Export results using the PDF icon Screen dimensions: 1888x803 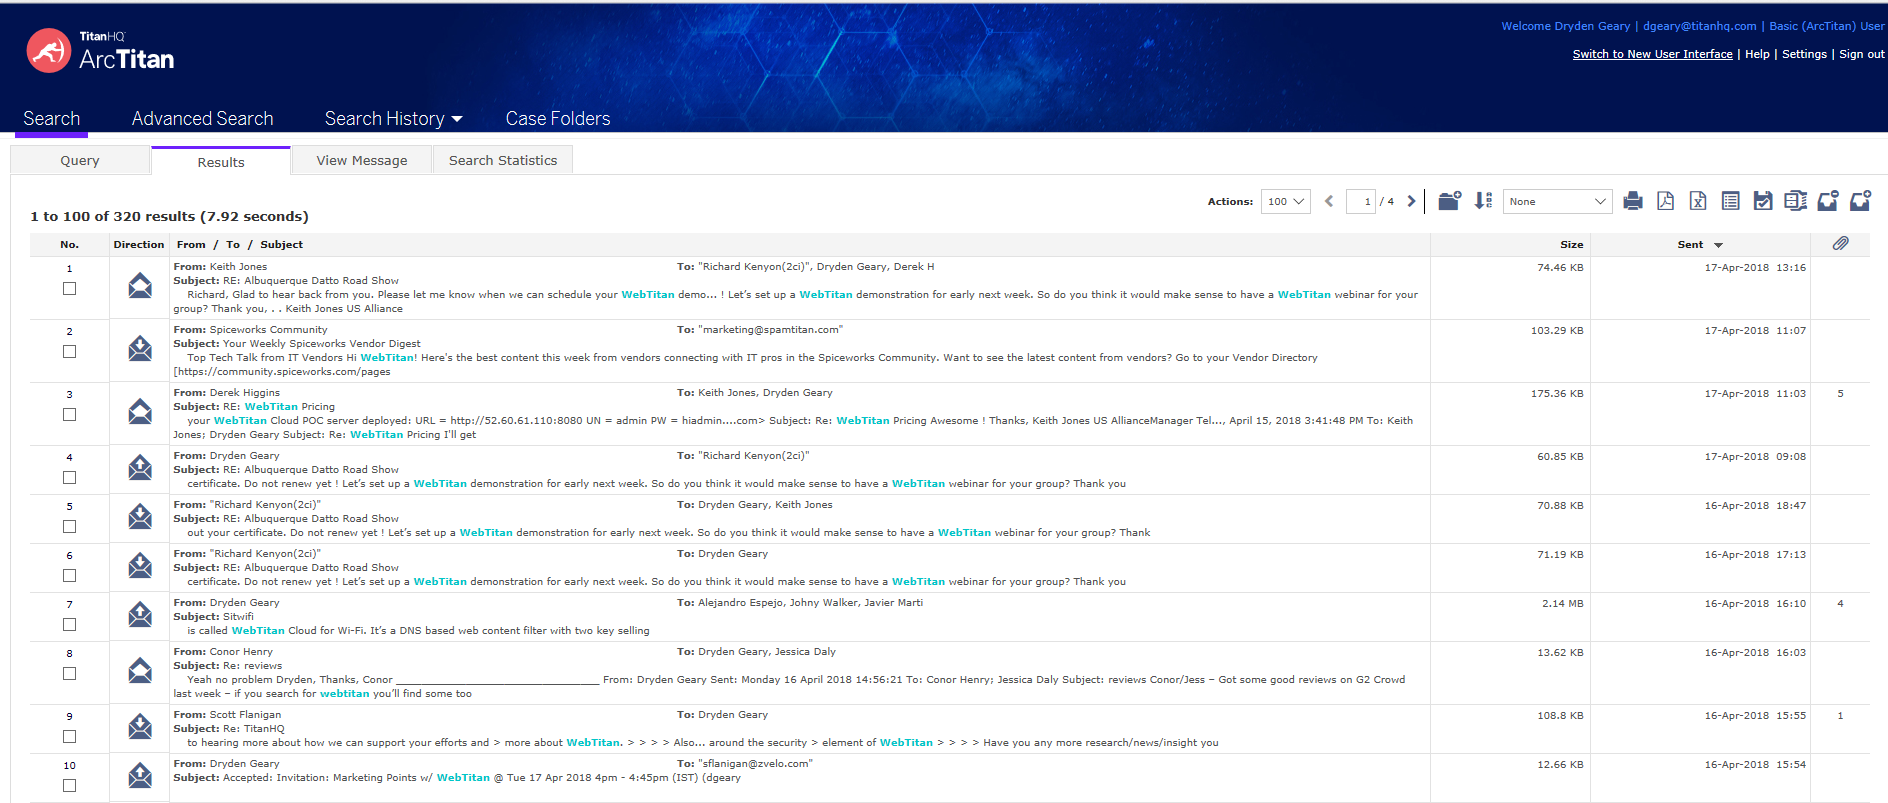point(1665,201)
